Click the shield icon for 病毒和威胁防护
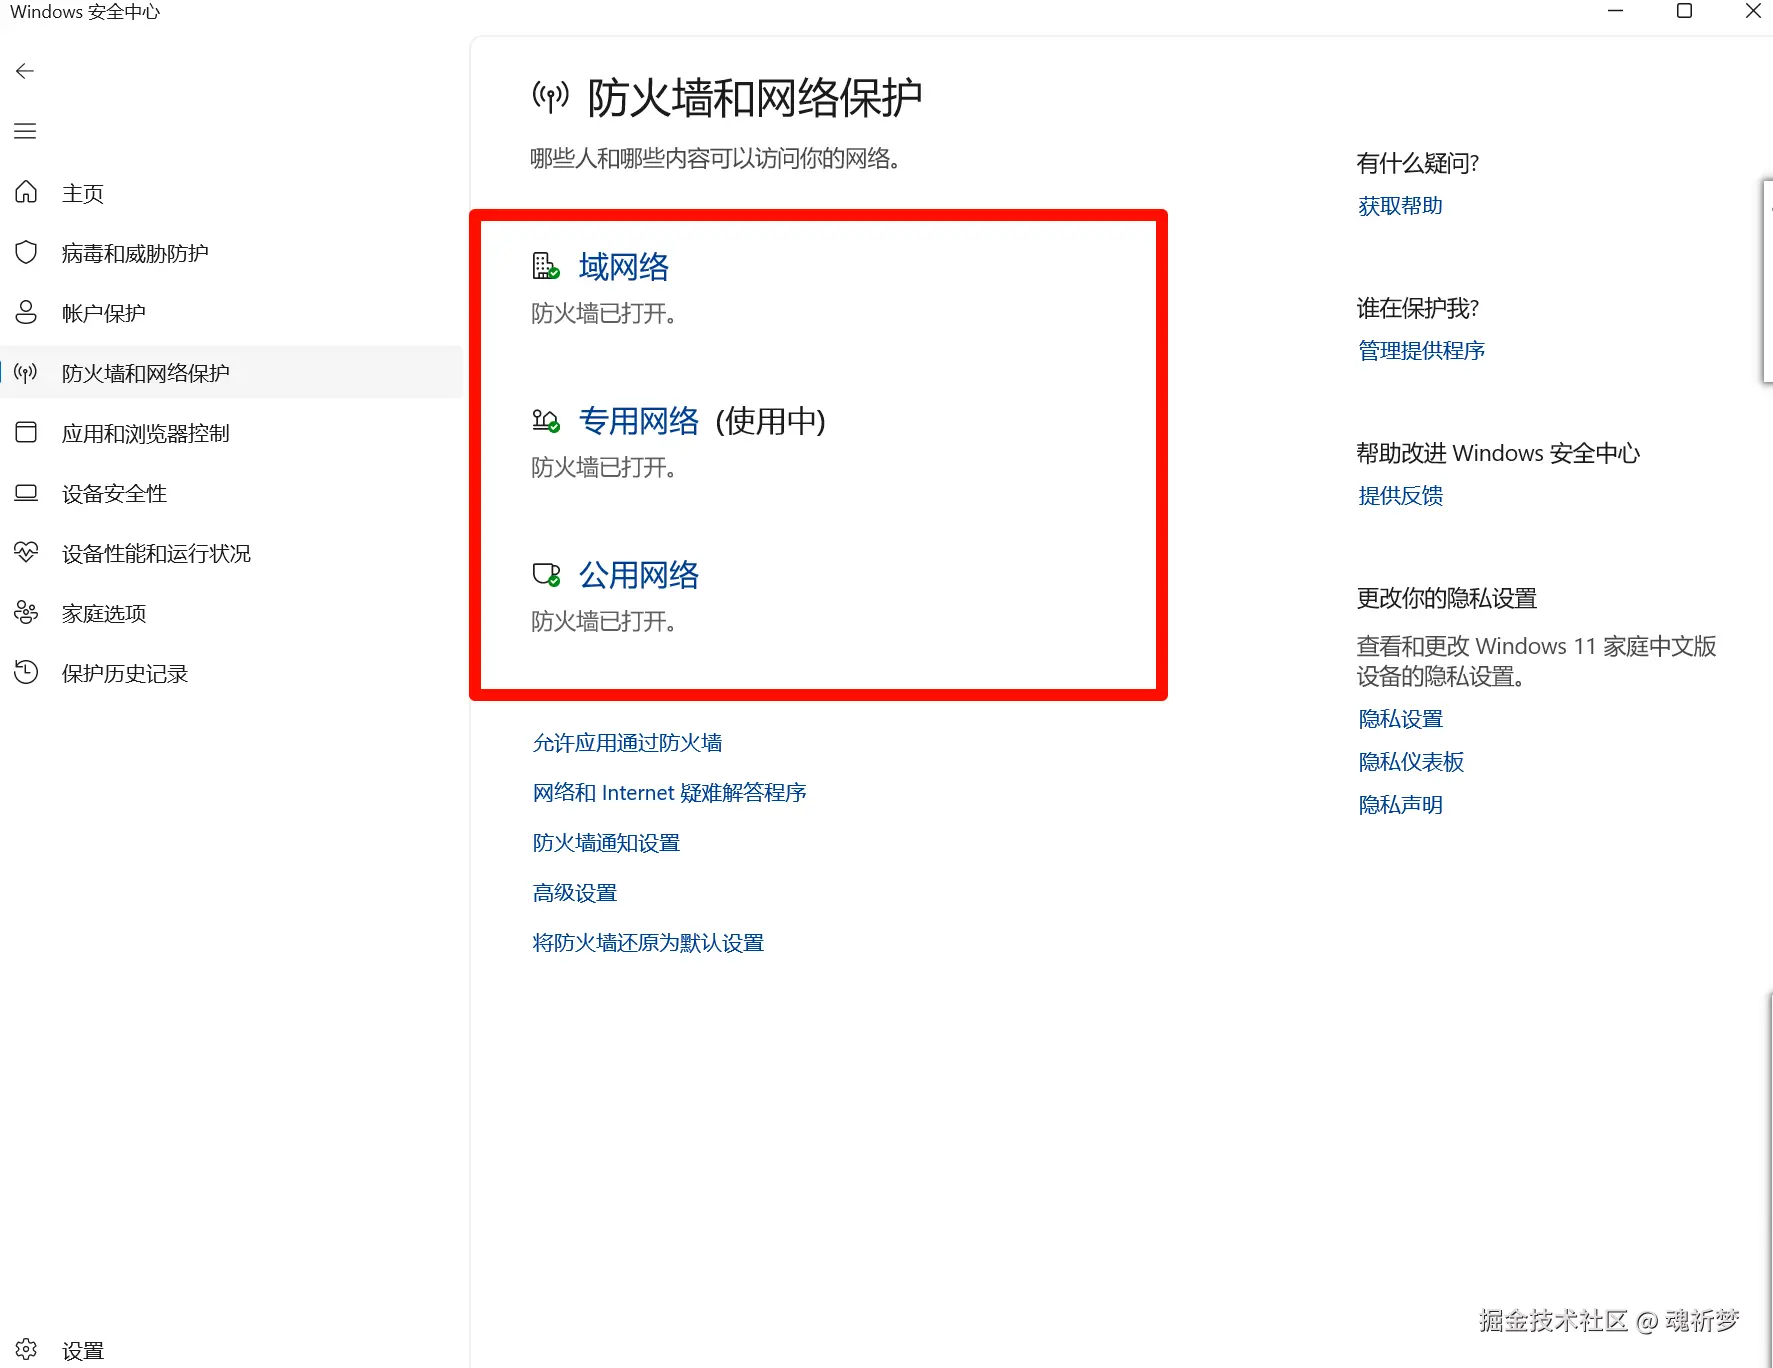Screen dimensions: 1773x1368 point(26,252)
